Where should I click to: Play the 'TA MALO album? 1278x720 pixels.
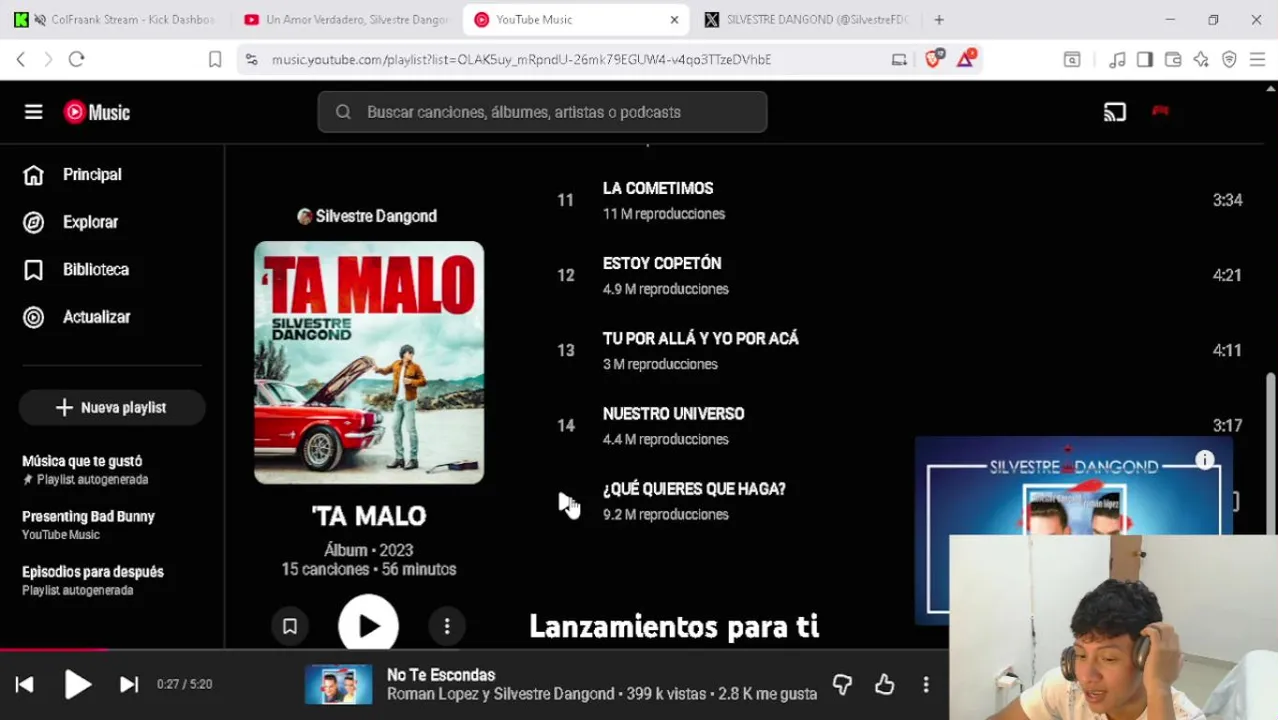pyautogui.click(x=368, y=626)
